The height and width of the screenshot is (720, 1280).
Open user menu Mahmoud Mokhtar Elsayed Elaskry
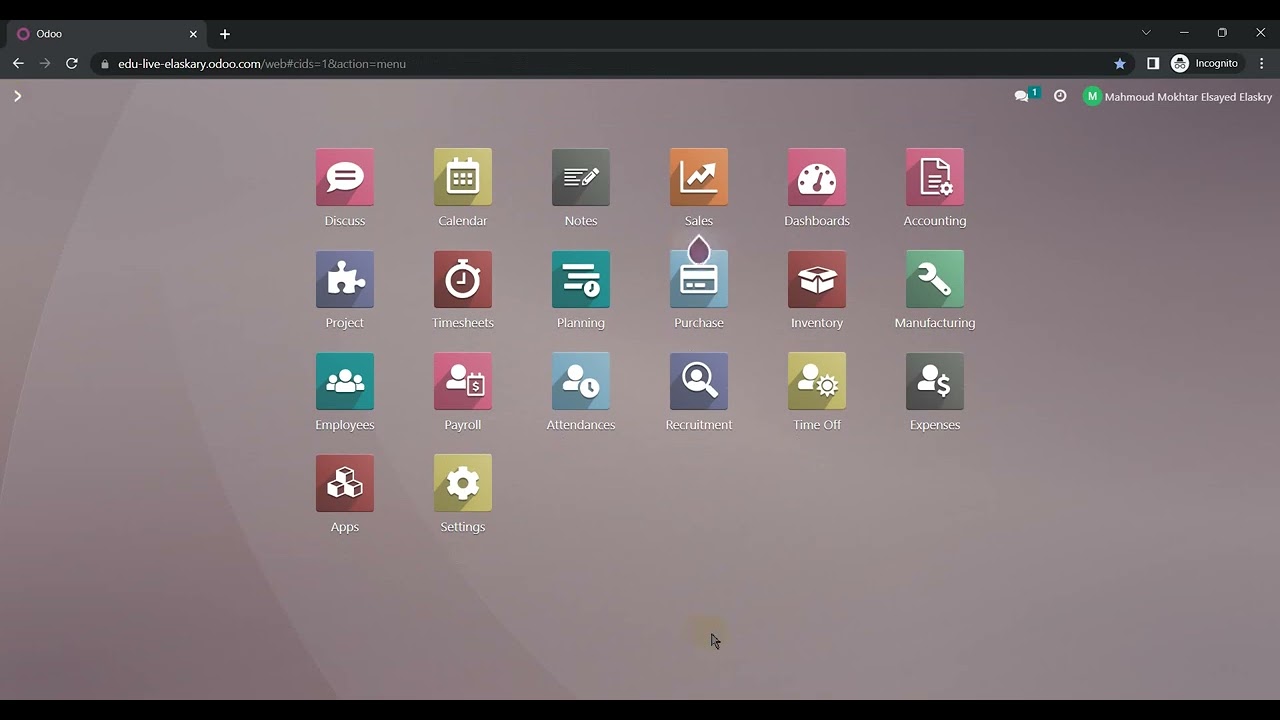point(1178,97)
